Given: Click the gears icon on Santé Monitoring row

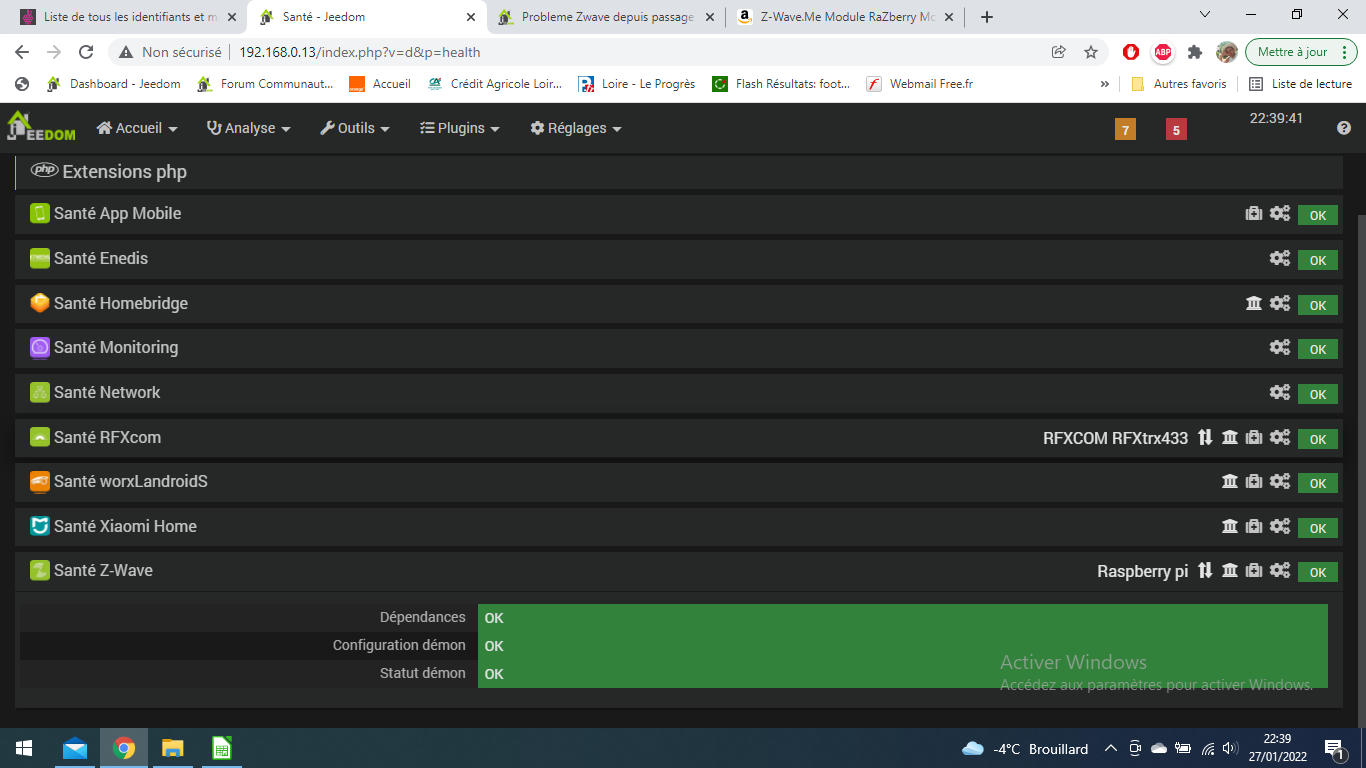Looking at the screenshot, I should point(1280,347).
